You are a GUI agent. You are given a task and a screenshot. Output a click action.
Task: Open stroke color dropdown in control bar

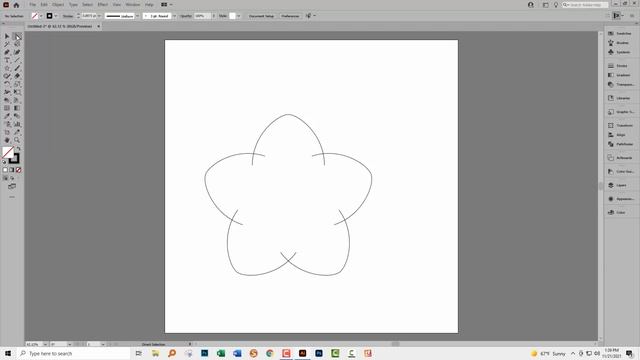click(x=56, y=16)
